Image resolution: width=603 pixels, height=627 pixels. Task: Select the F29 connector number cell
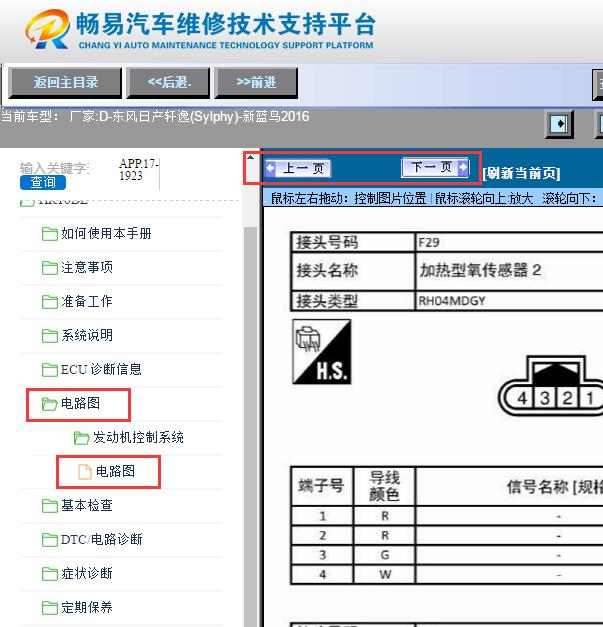click(509, 242)
